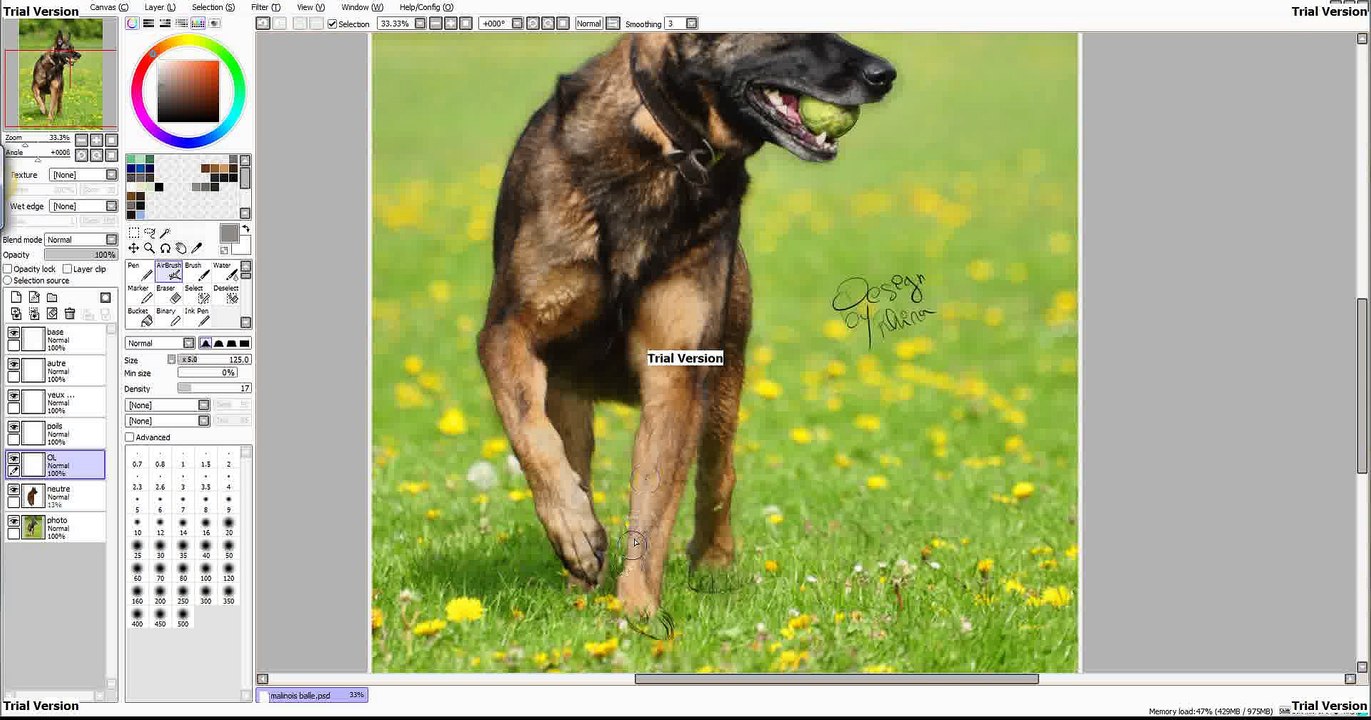
Task: Activate the move layer tool
Action: point(133,248)
